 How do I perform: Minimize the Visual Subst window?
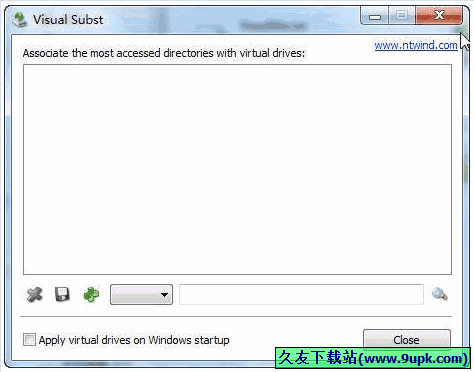pyautogui.click(x=375, y=16)
